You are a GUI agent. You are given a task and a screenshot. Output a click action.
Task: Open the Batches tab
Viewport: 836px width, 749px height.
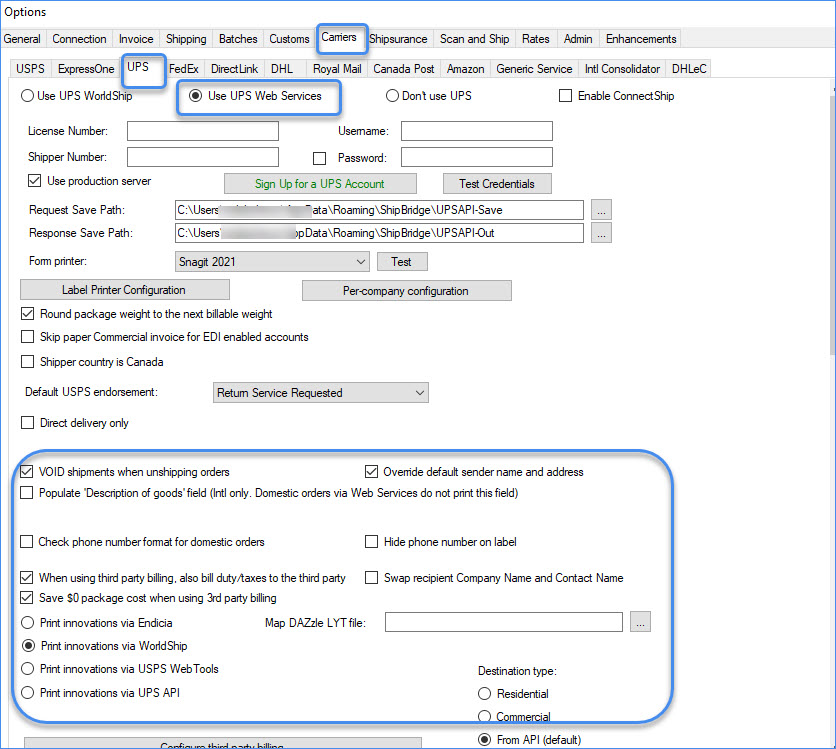click(238, 39)
